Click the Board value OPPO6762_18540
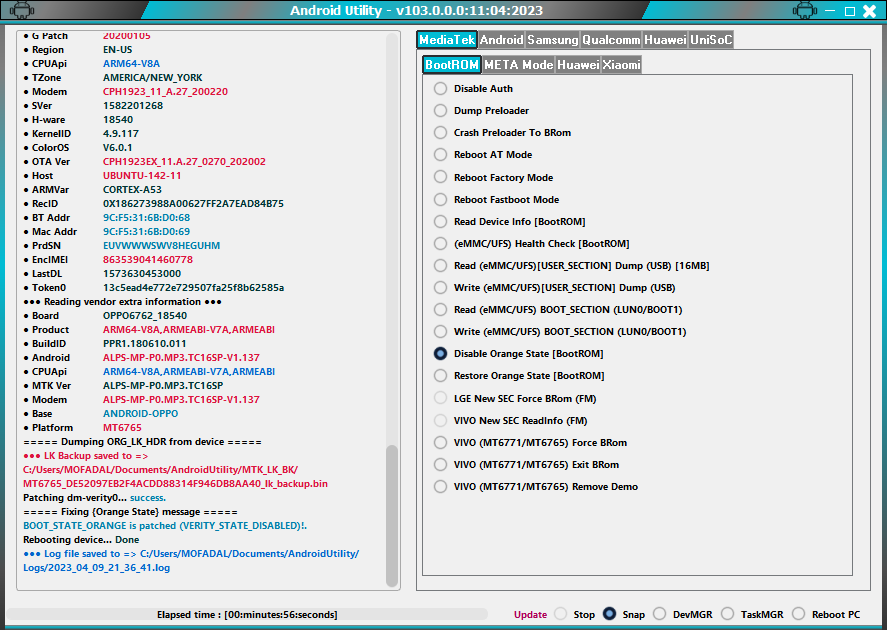The width and height of the screenshot is (887, 630). (x=145, y=316)
